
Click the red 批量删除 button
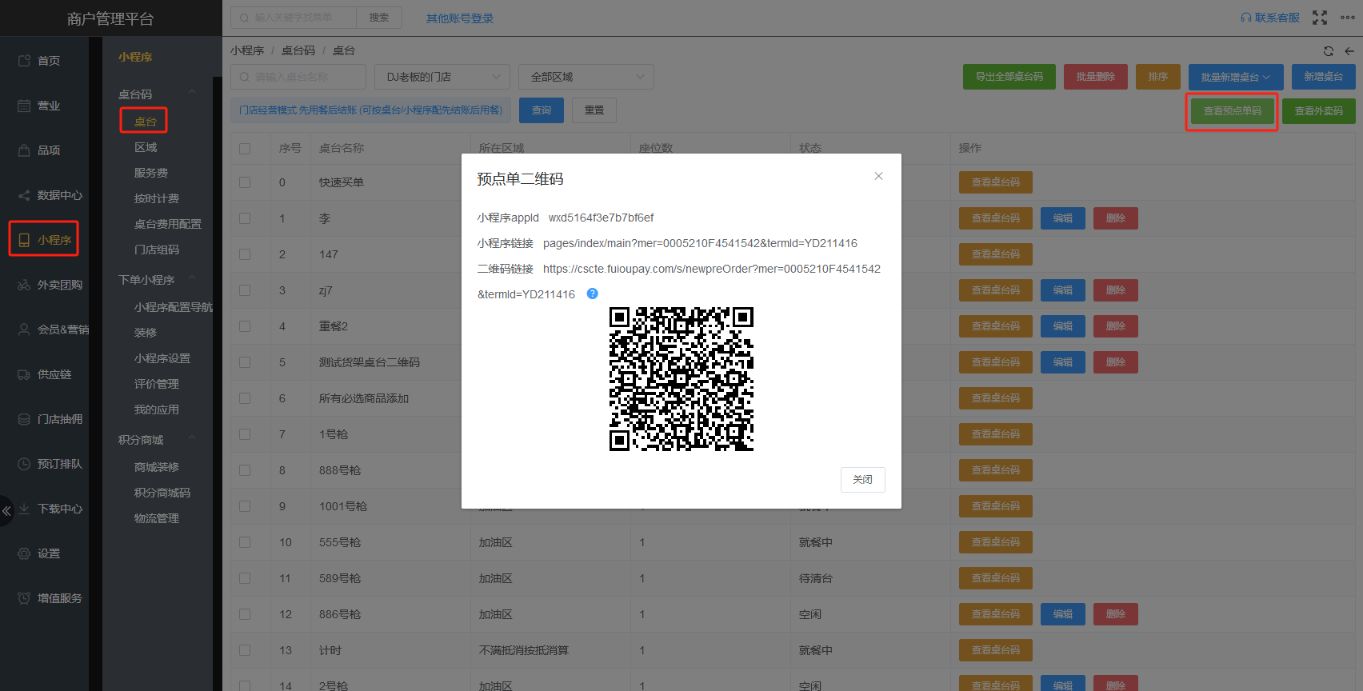(x=1096, y=77)
